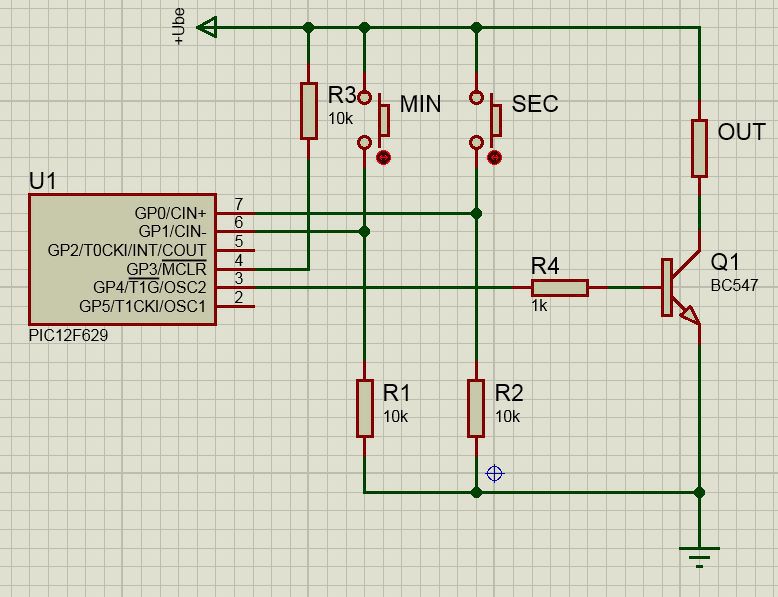The width and height of the screenshot is (778, 597).
Task: Select resistor R2 body
Action: (x=476, y=408)
